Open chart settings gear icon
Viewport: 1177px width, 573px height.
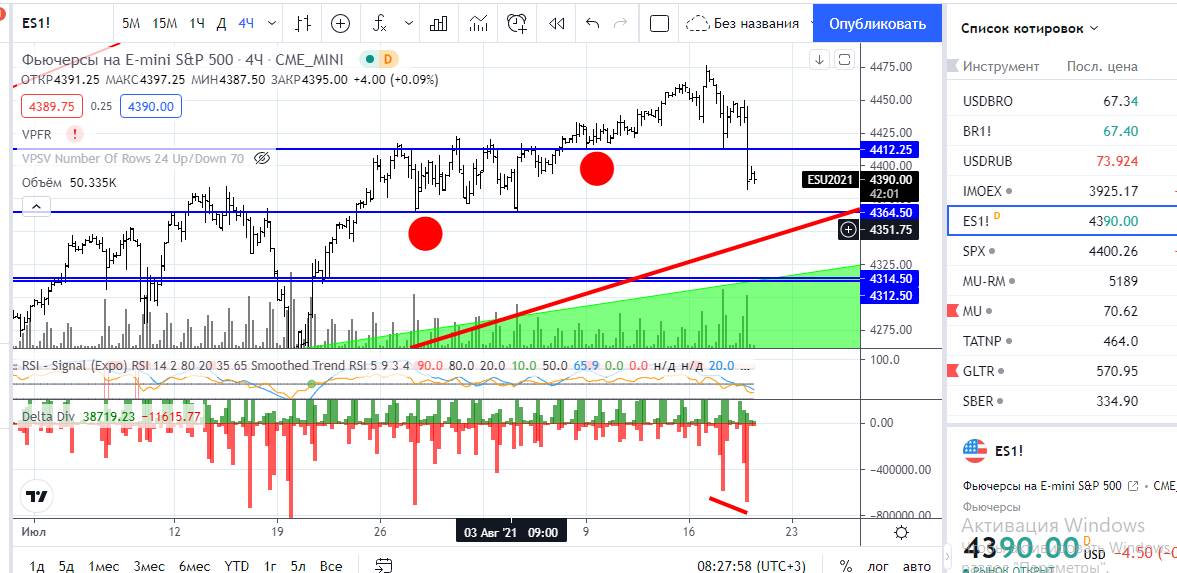point(902,532)
